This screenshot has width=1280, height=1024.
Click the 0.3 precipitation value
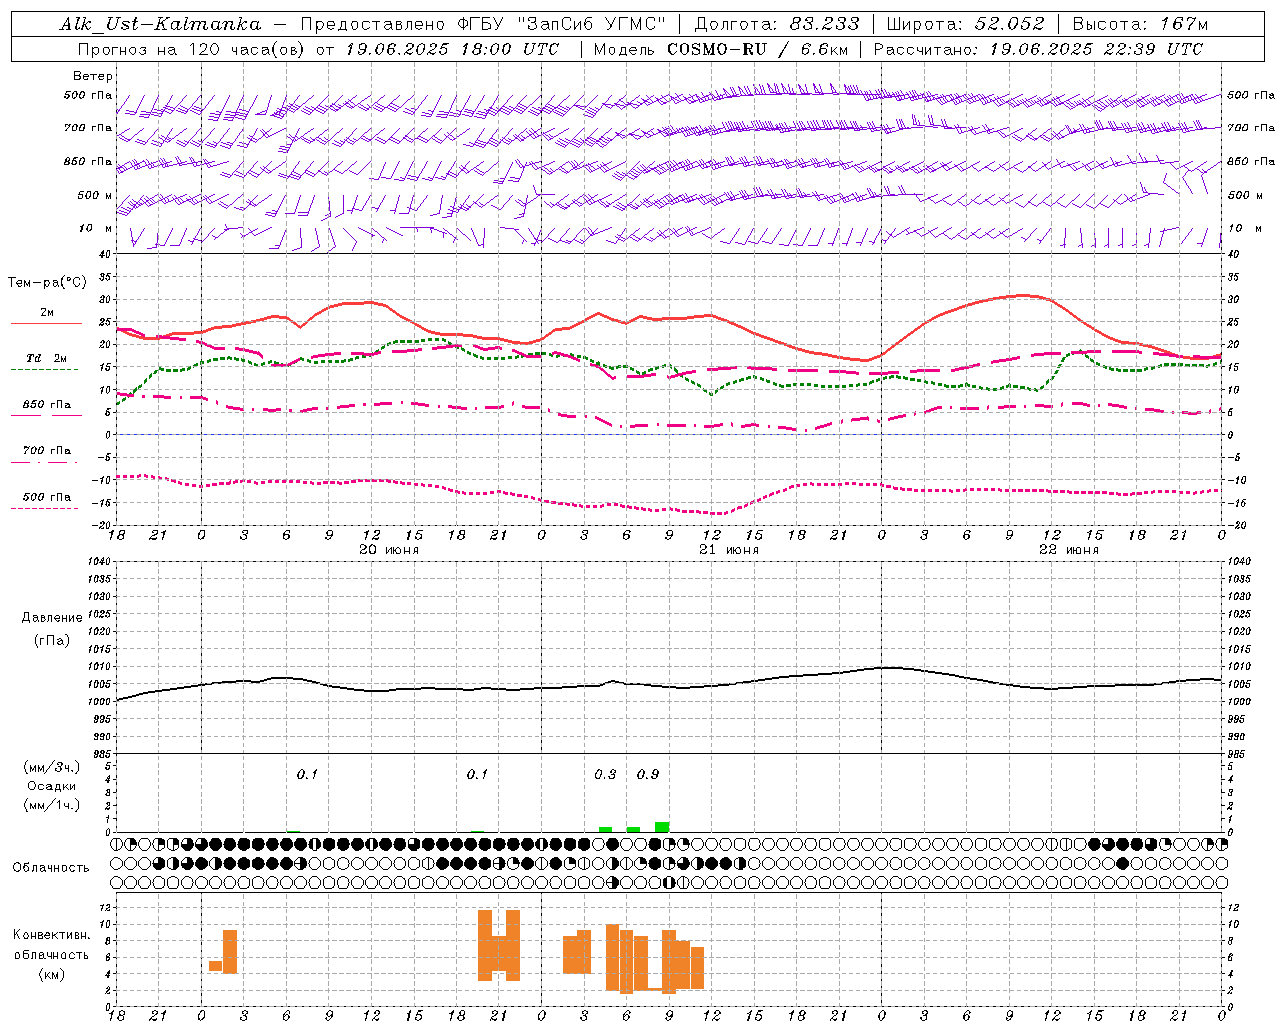(x=605, y=775)
